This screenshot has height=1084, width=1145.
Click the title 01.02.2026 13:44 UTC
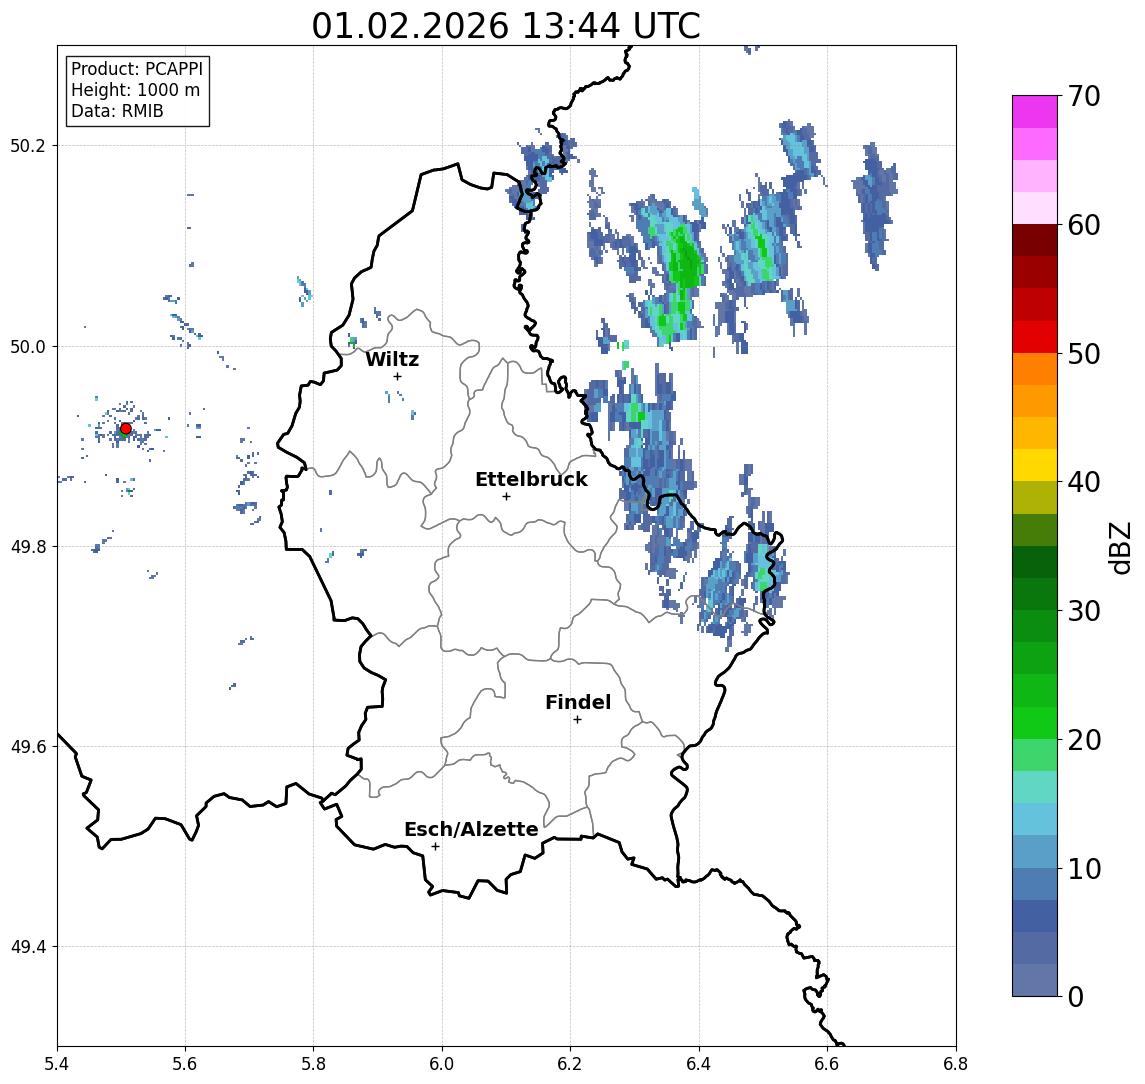506,26
